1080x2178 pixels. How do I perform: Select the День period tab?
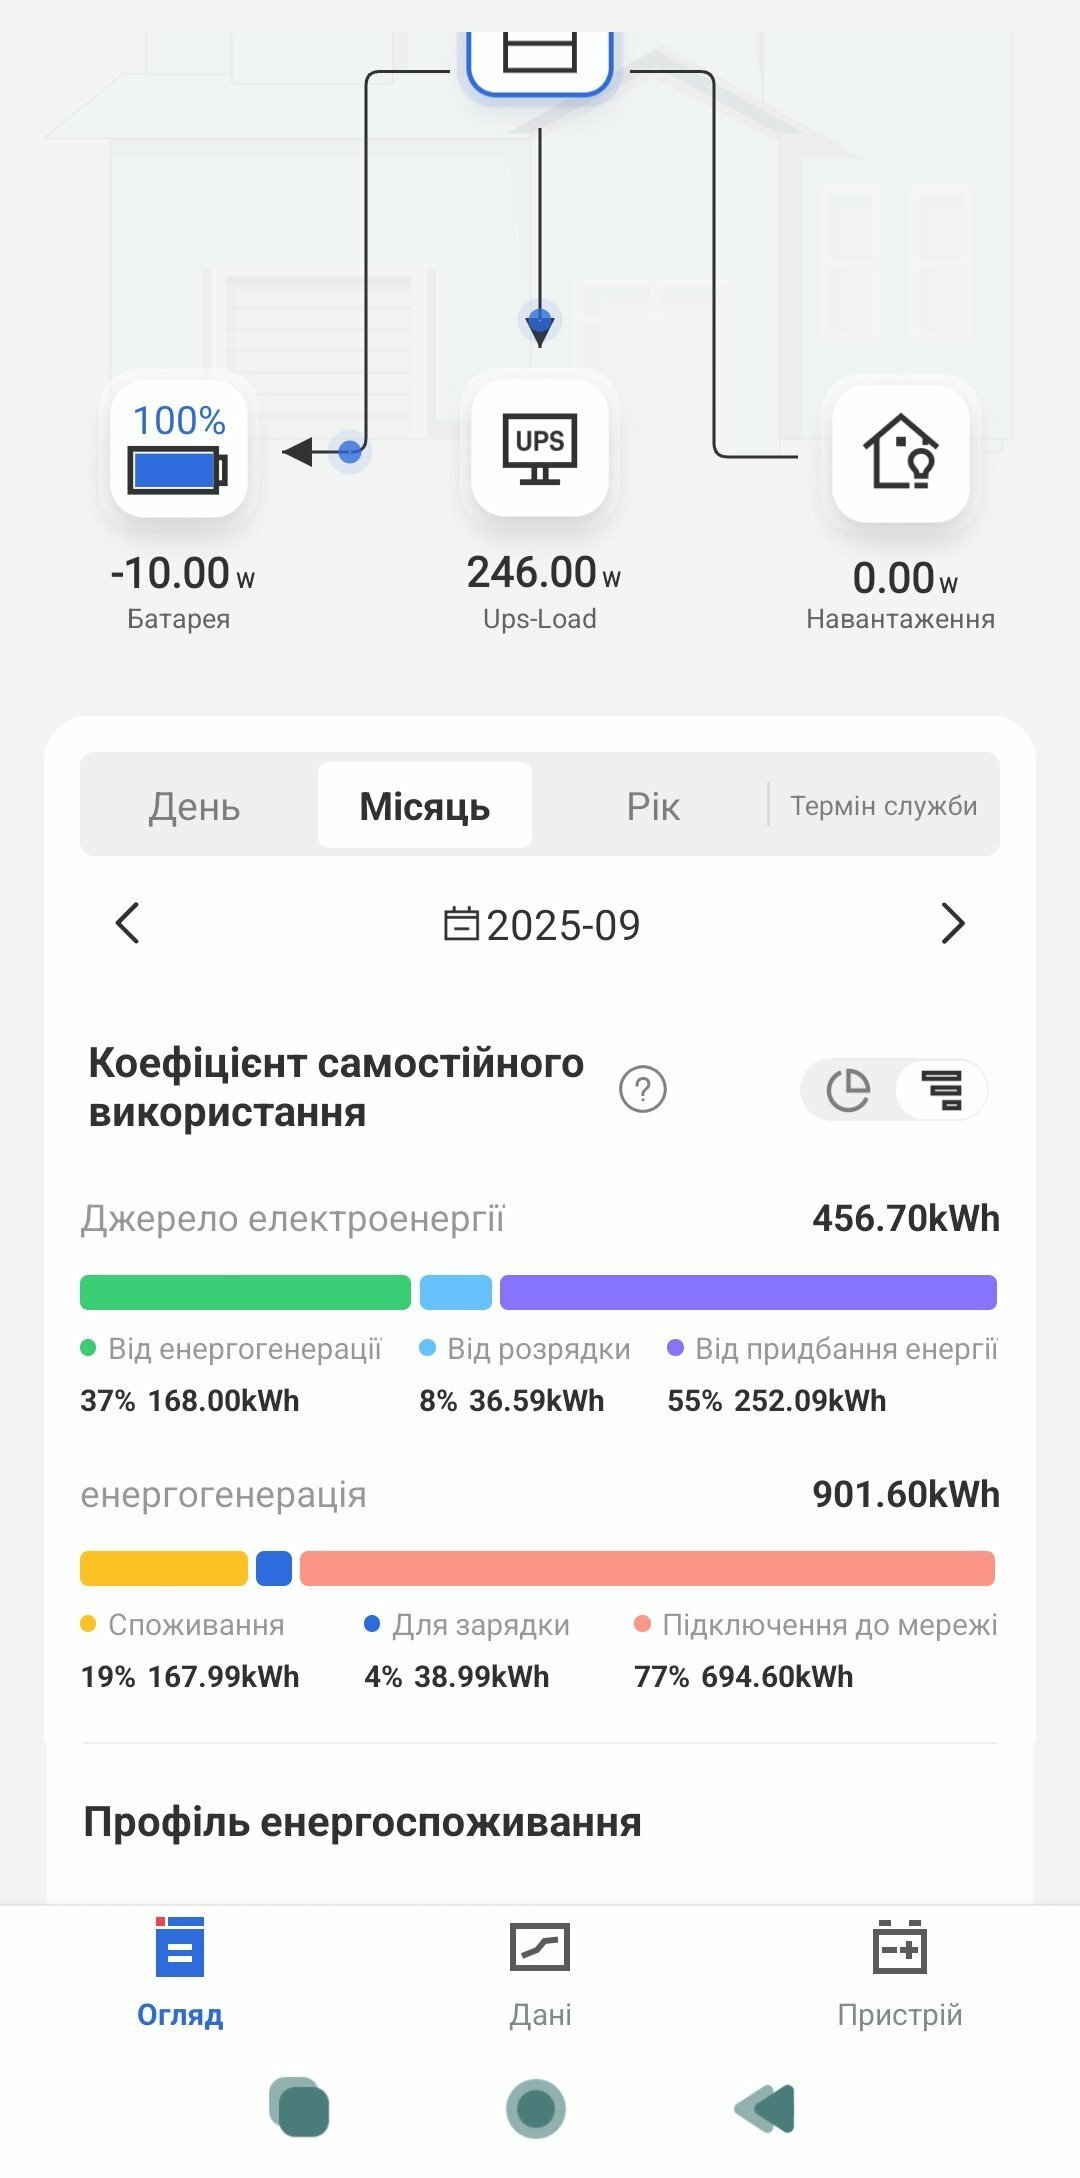click(195, 806)
